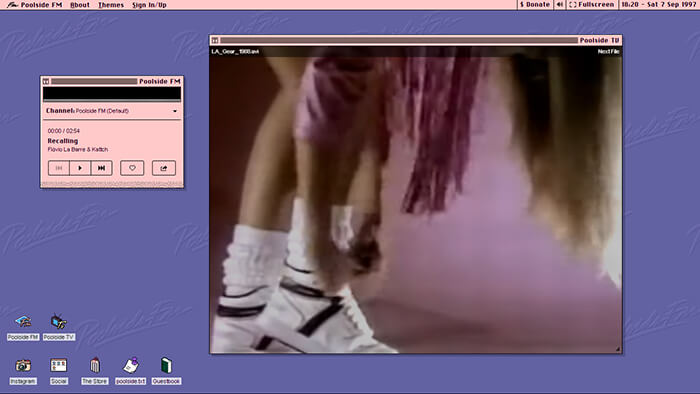The height and width of the screenshot is (394, 700).
Task: Open the About menu
Action: pos(80,5)
